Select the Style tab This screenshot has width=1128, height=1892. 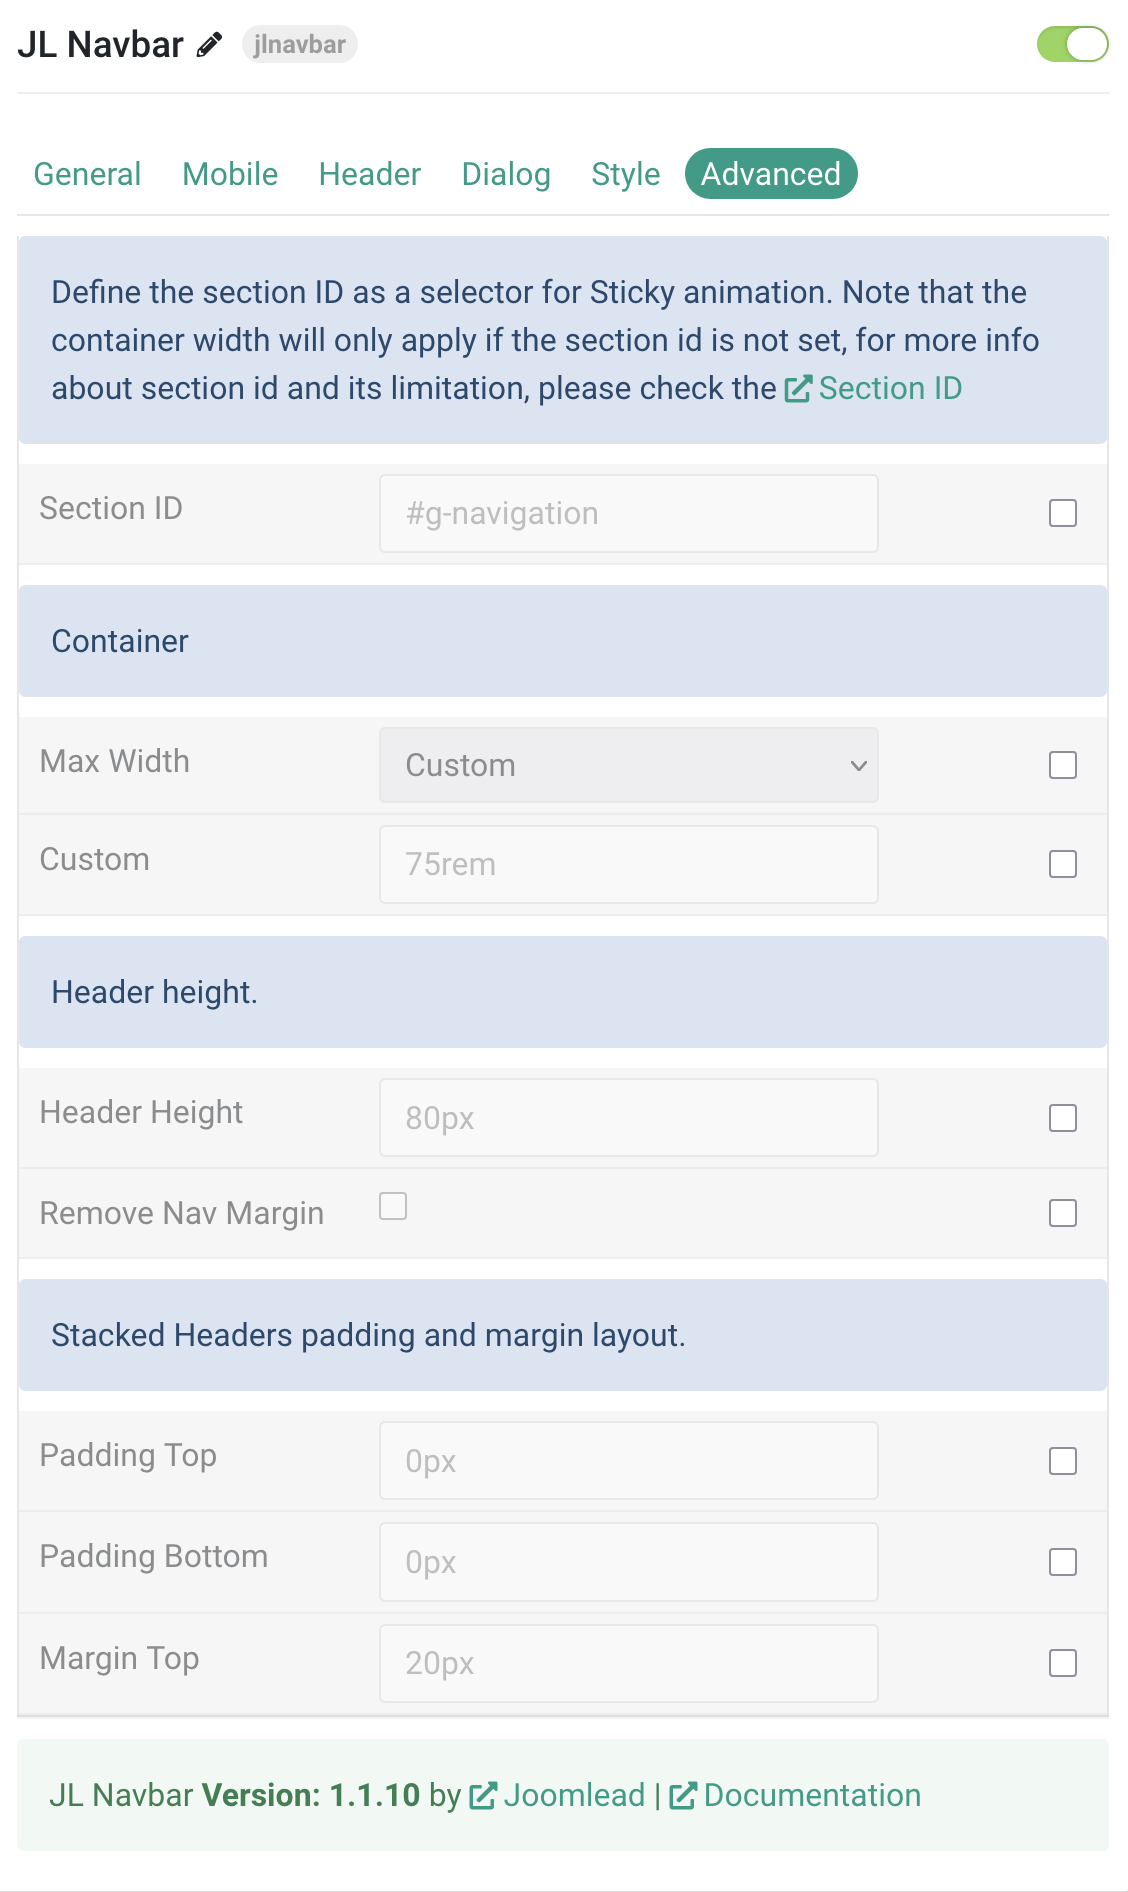[626, 174]
